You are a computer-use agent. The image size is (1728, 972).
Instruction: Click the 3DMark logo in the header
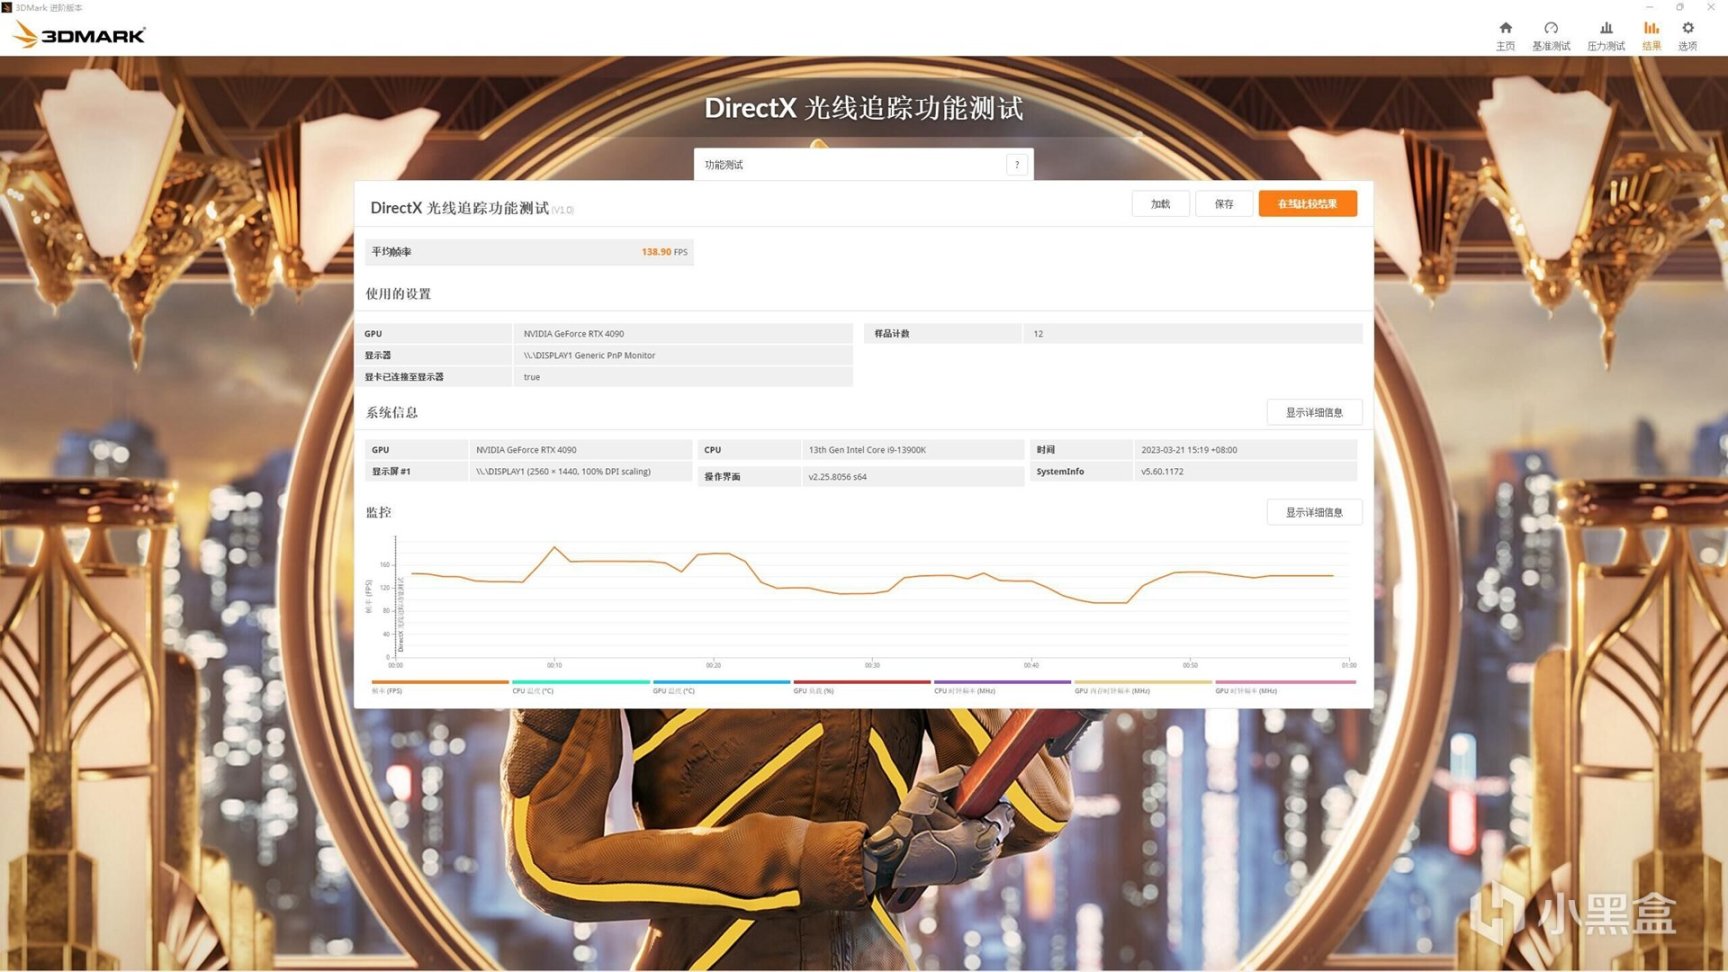click(x=80, y=35)
